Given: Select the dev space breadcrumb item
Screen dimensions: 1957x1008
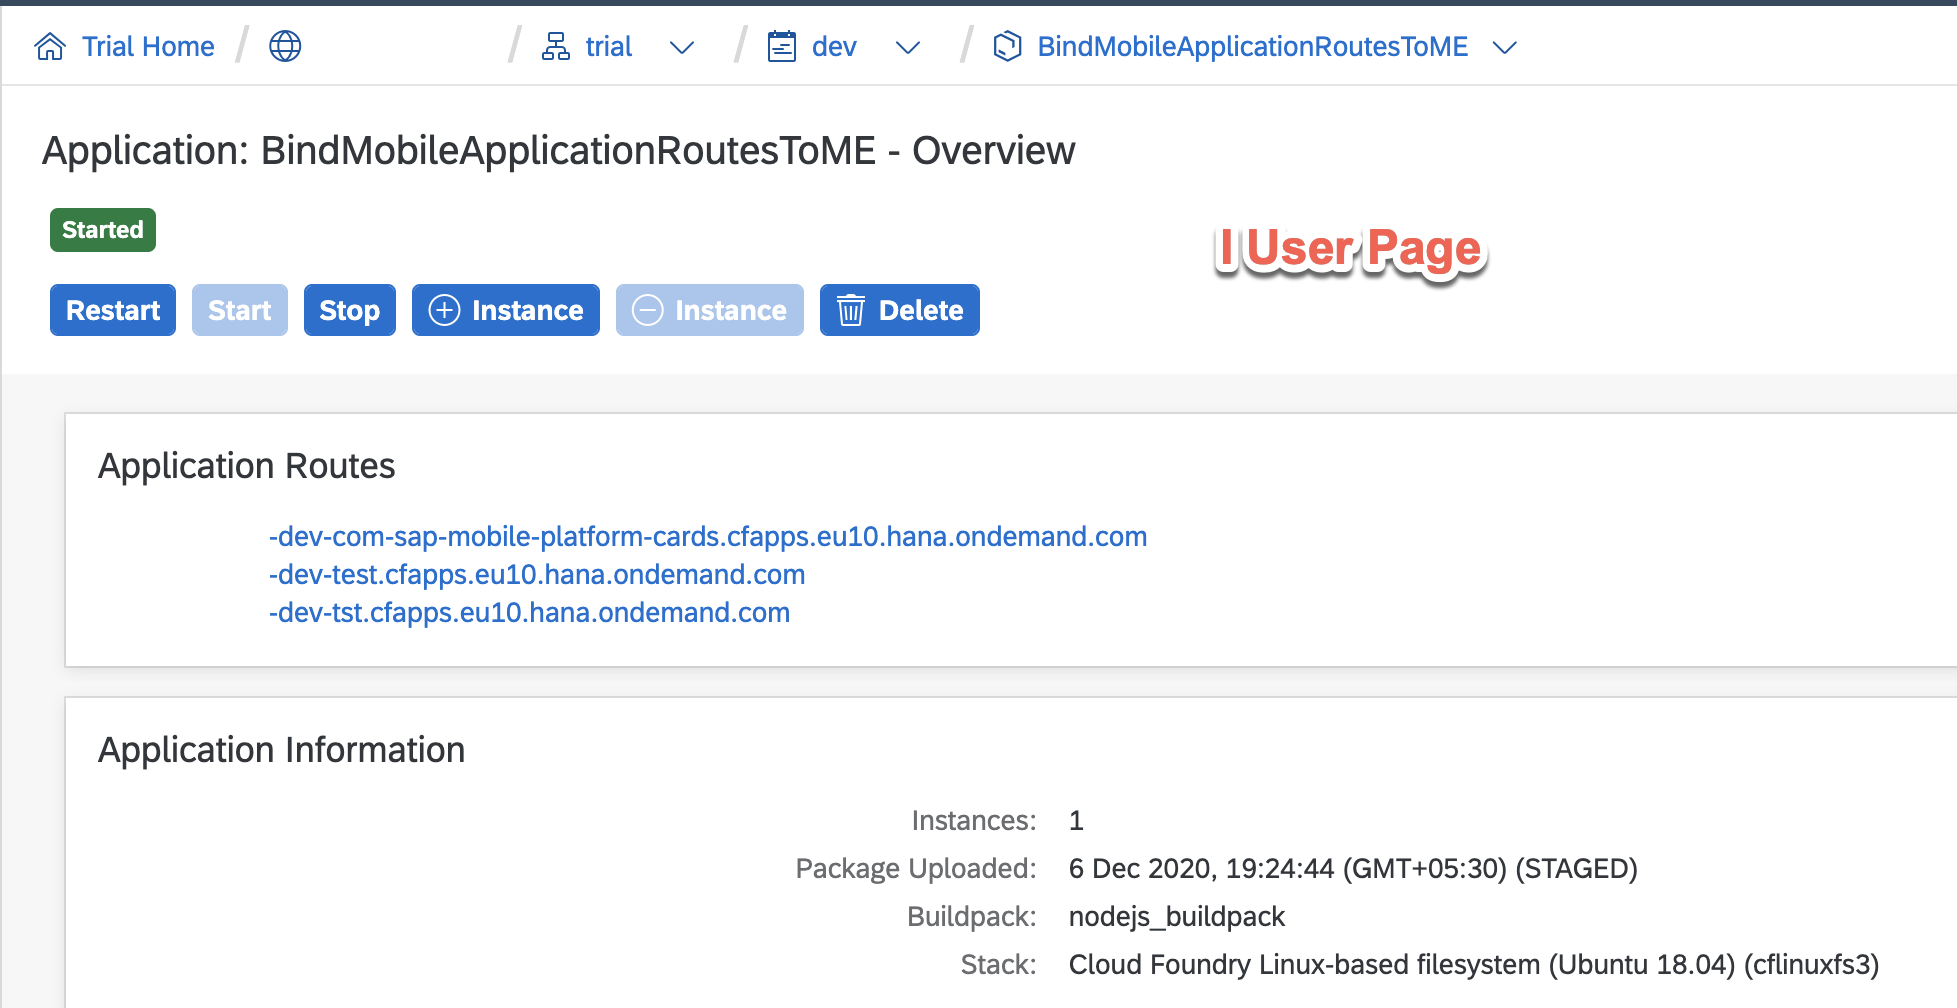Looking at the screenshot, I should 834,47.
